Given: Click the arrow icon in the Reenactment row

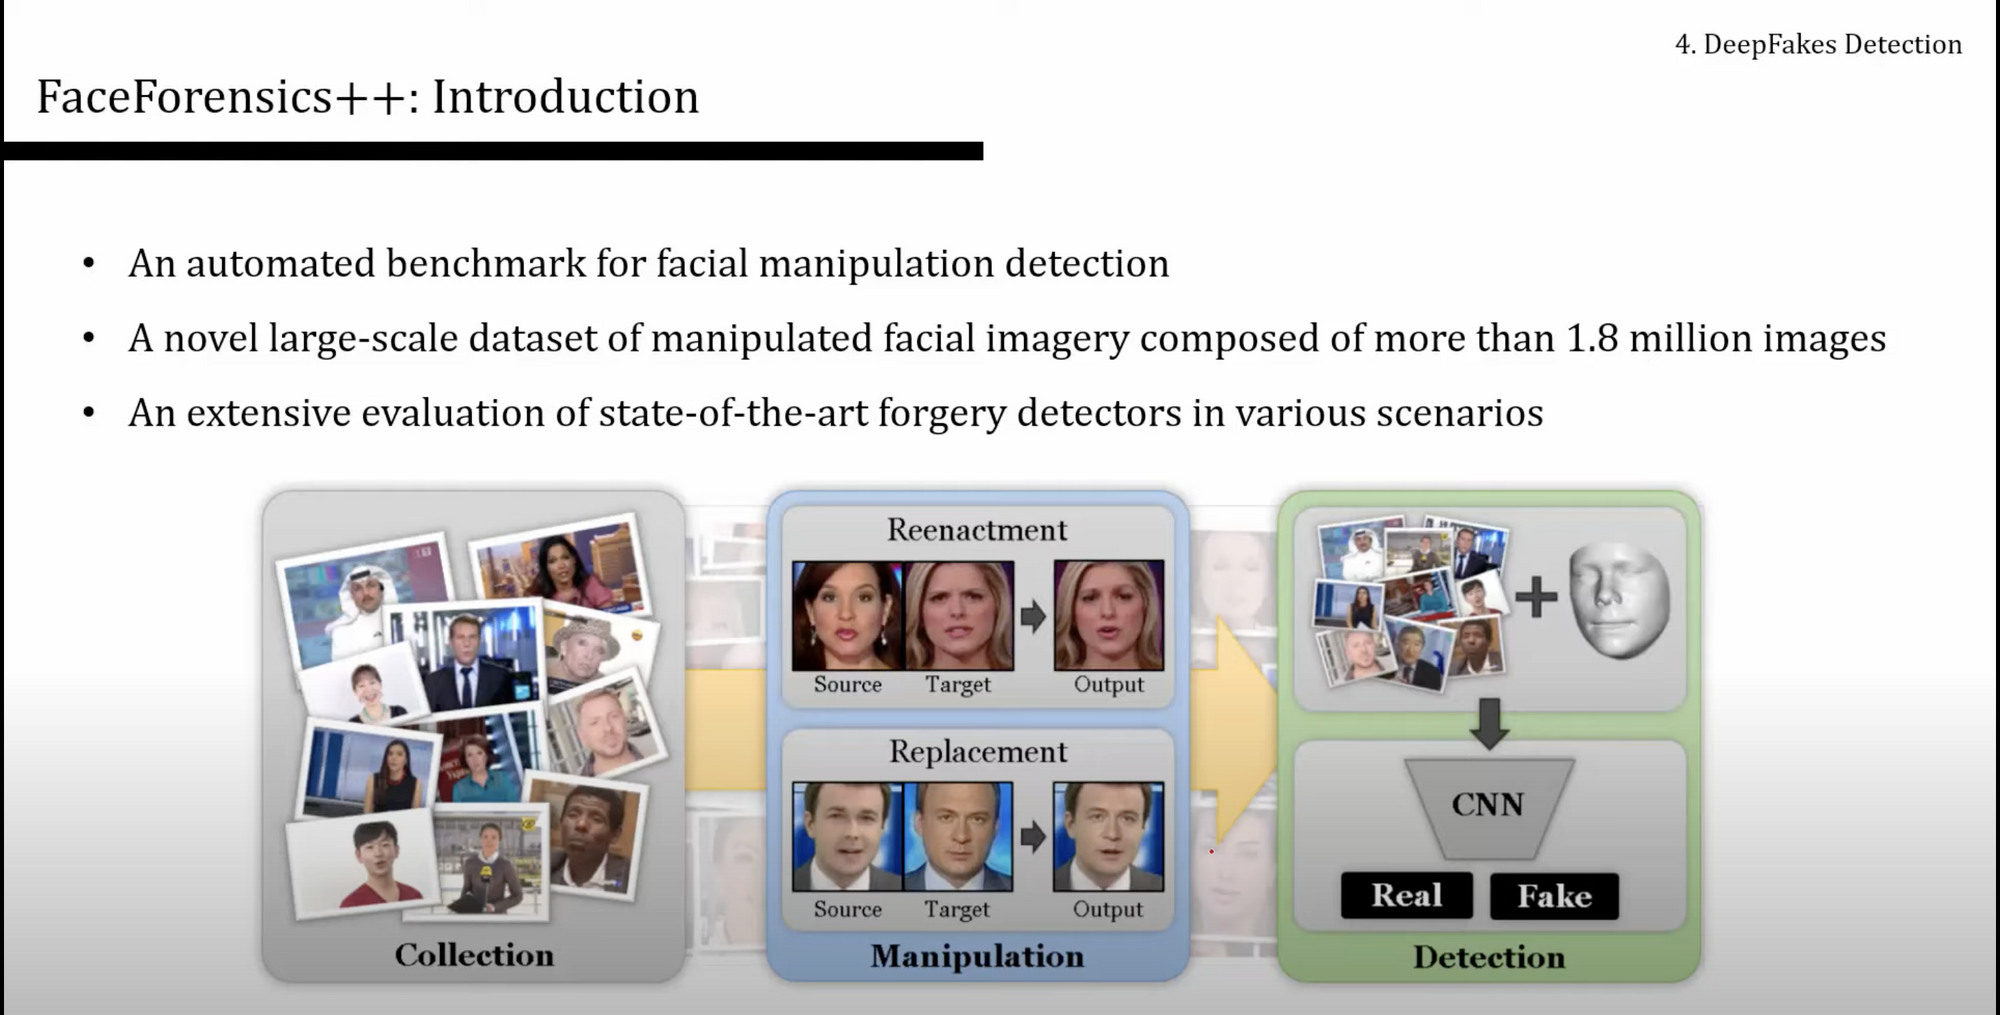Looking at the screenshot, I should 1033,616.
